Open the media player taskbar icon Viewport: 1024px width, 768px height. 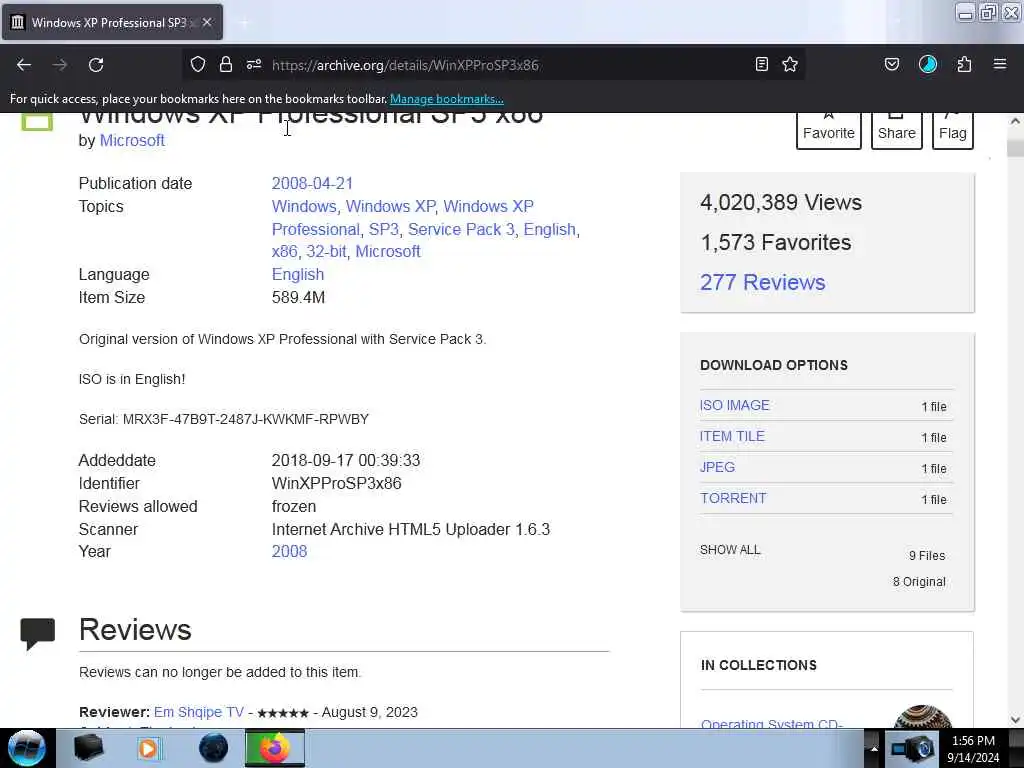pos(149,748)
